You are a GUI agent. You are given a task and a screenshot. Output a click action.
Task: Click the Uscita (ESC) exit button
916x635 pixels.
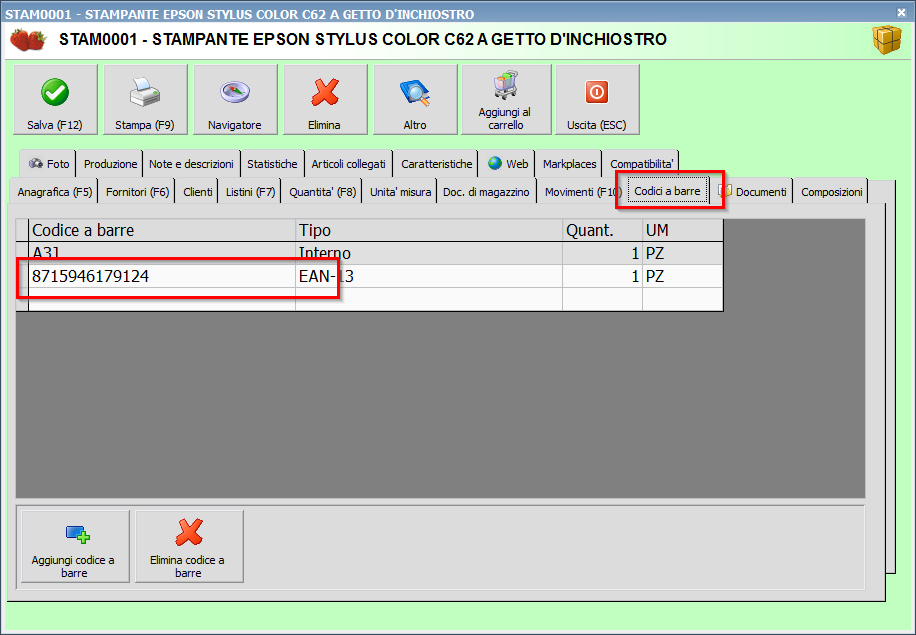click(x=597, y=100)
